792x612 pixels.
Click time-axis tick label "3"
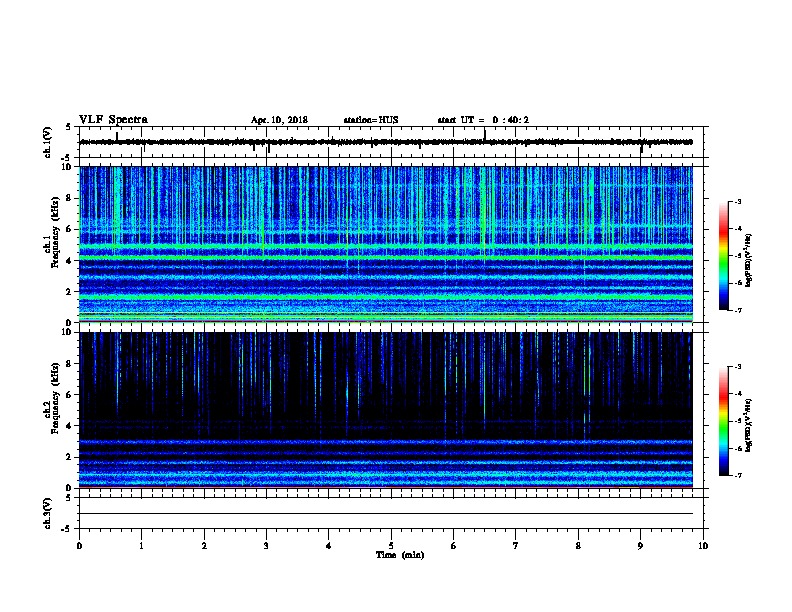[266, 546]
